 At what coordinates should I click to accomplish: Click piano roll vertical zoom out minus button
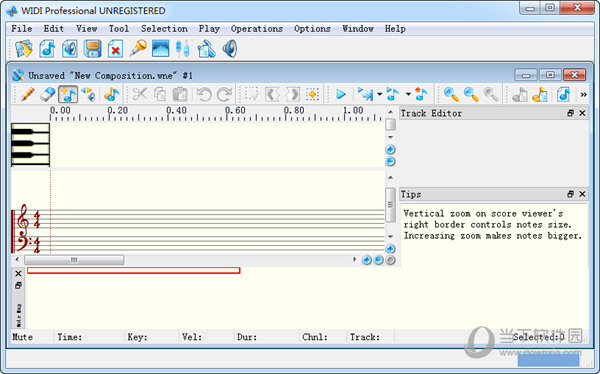390,162
